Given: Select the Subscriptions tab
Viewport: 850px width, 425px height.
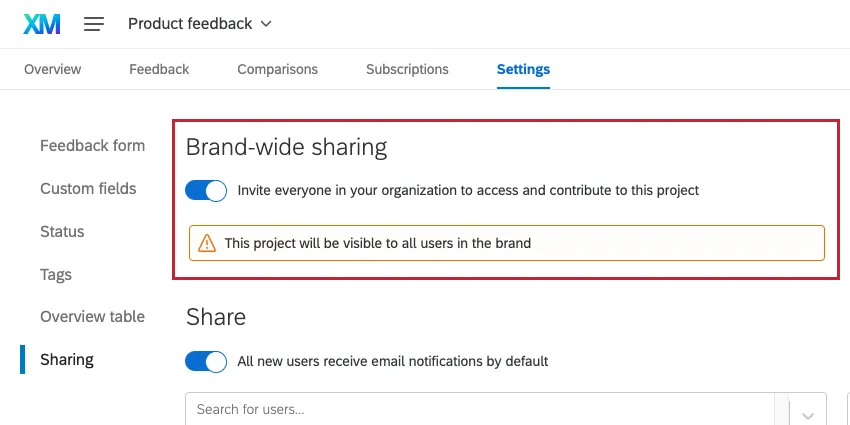Looking at the screenshot, I should point(407,69).
